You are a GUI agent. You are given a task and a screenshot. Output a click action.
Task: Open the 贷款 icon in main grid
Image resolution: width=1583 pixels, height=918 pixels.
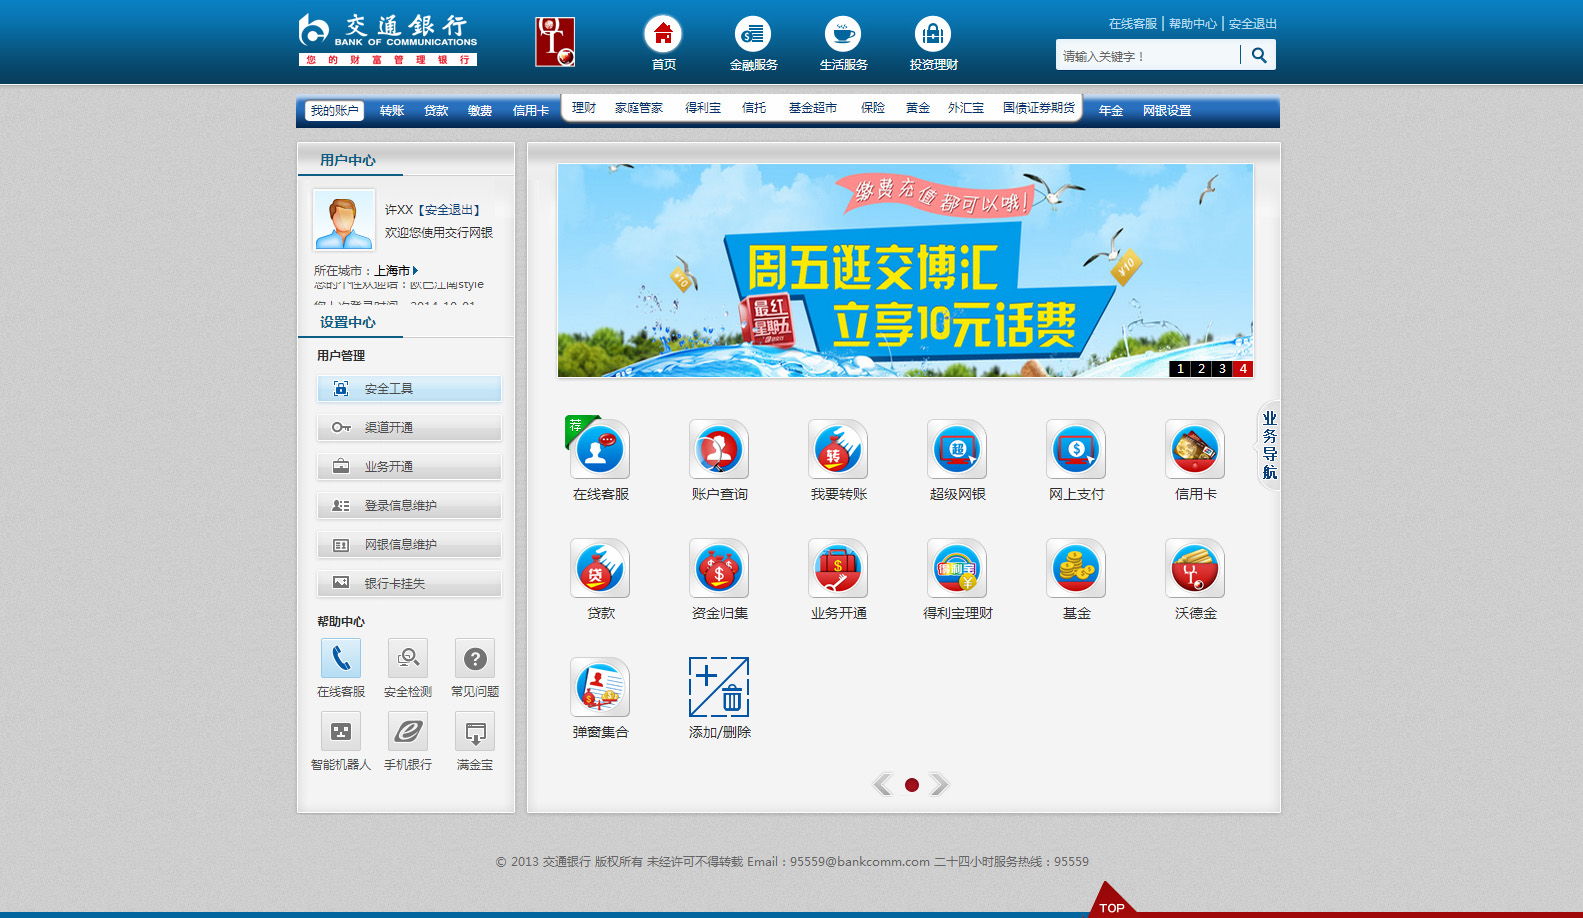[600, 568]
